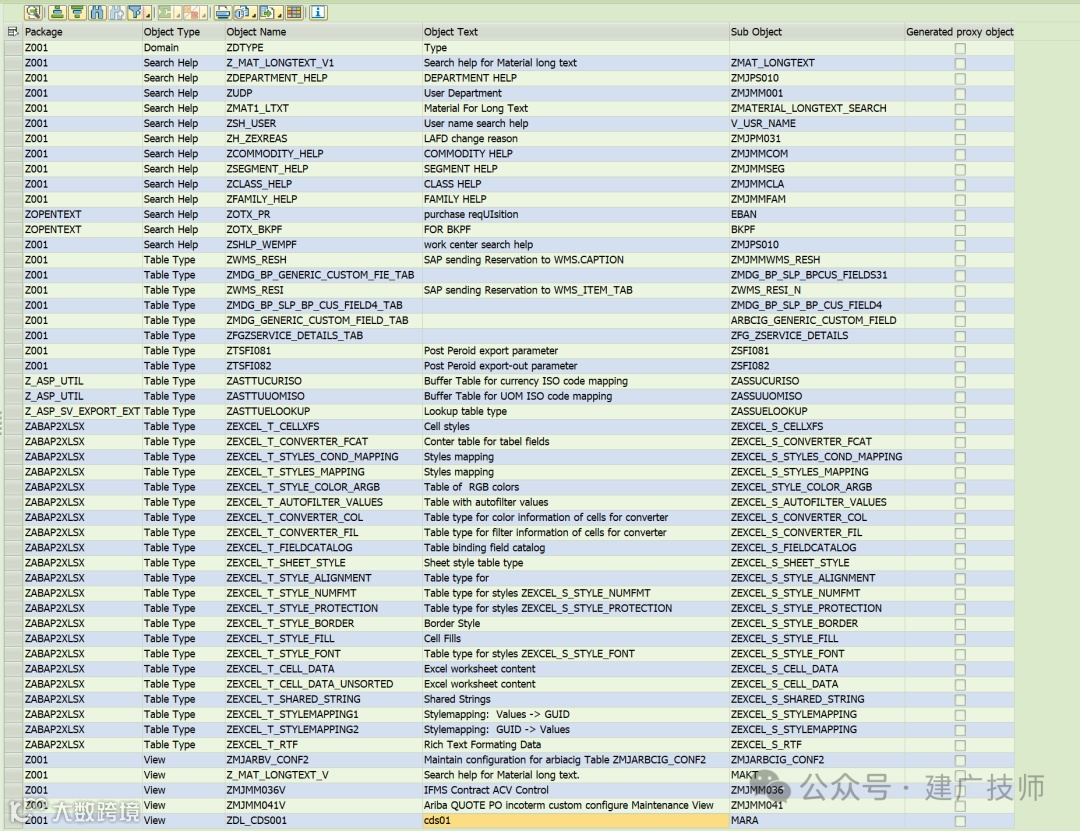Tick proxy checkbox for ZEXCEL_T_STYLE_FONT row

pyautogui.click(x=960, y=655)
